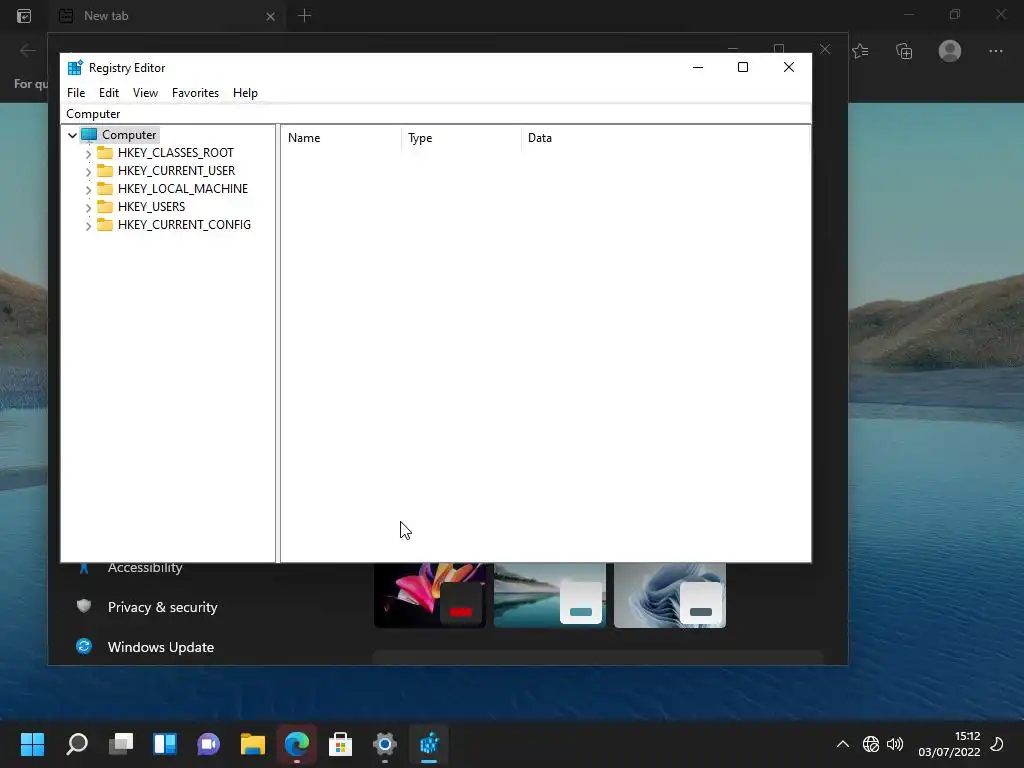Collapse the Computer tree node
Screen dimensions: 1024x768
click(x=72, y=135)
